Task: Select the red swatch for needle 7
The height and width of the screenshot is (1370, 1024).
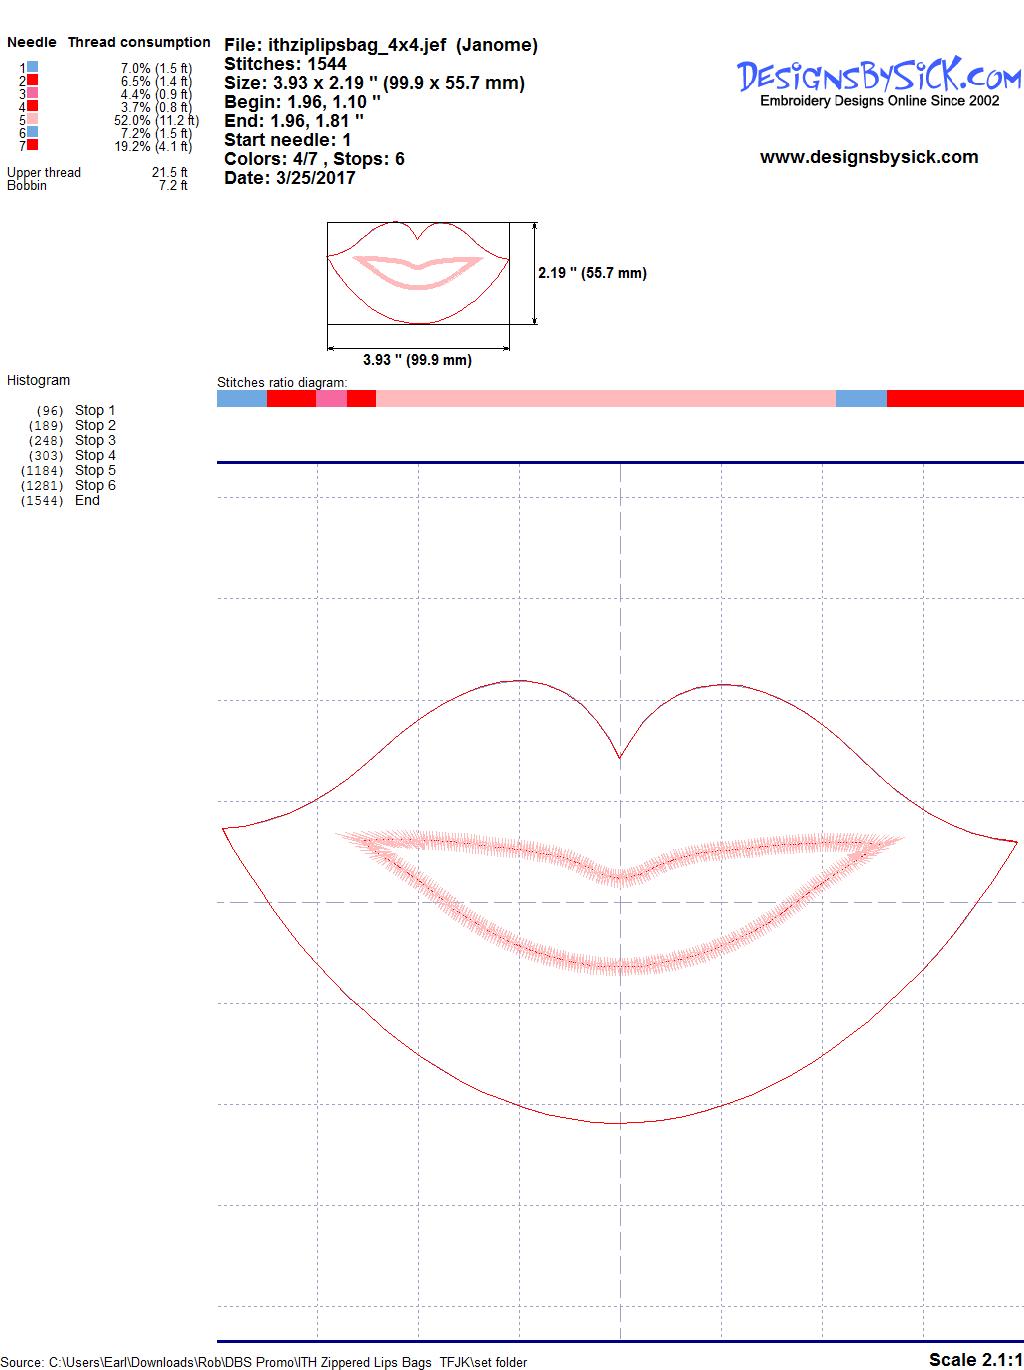Action: [33, 145]
